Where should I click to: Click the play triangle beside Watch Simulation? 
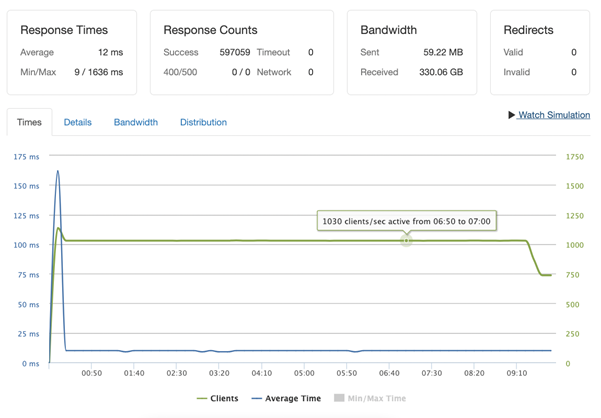[512, 115]
